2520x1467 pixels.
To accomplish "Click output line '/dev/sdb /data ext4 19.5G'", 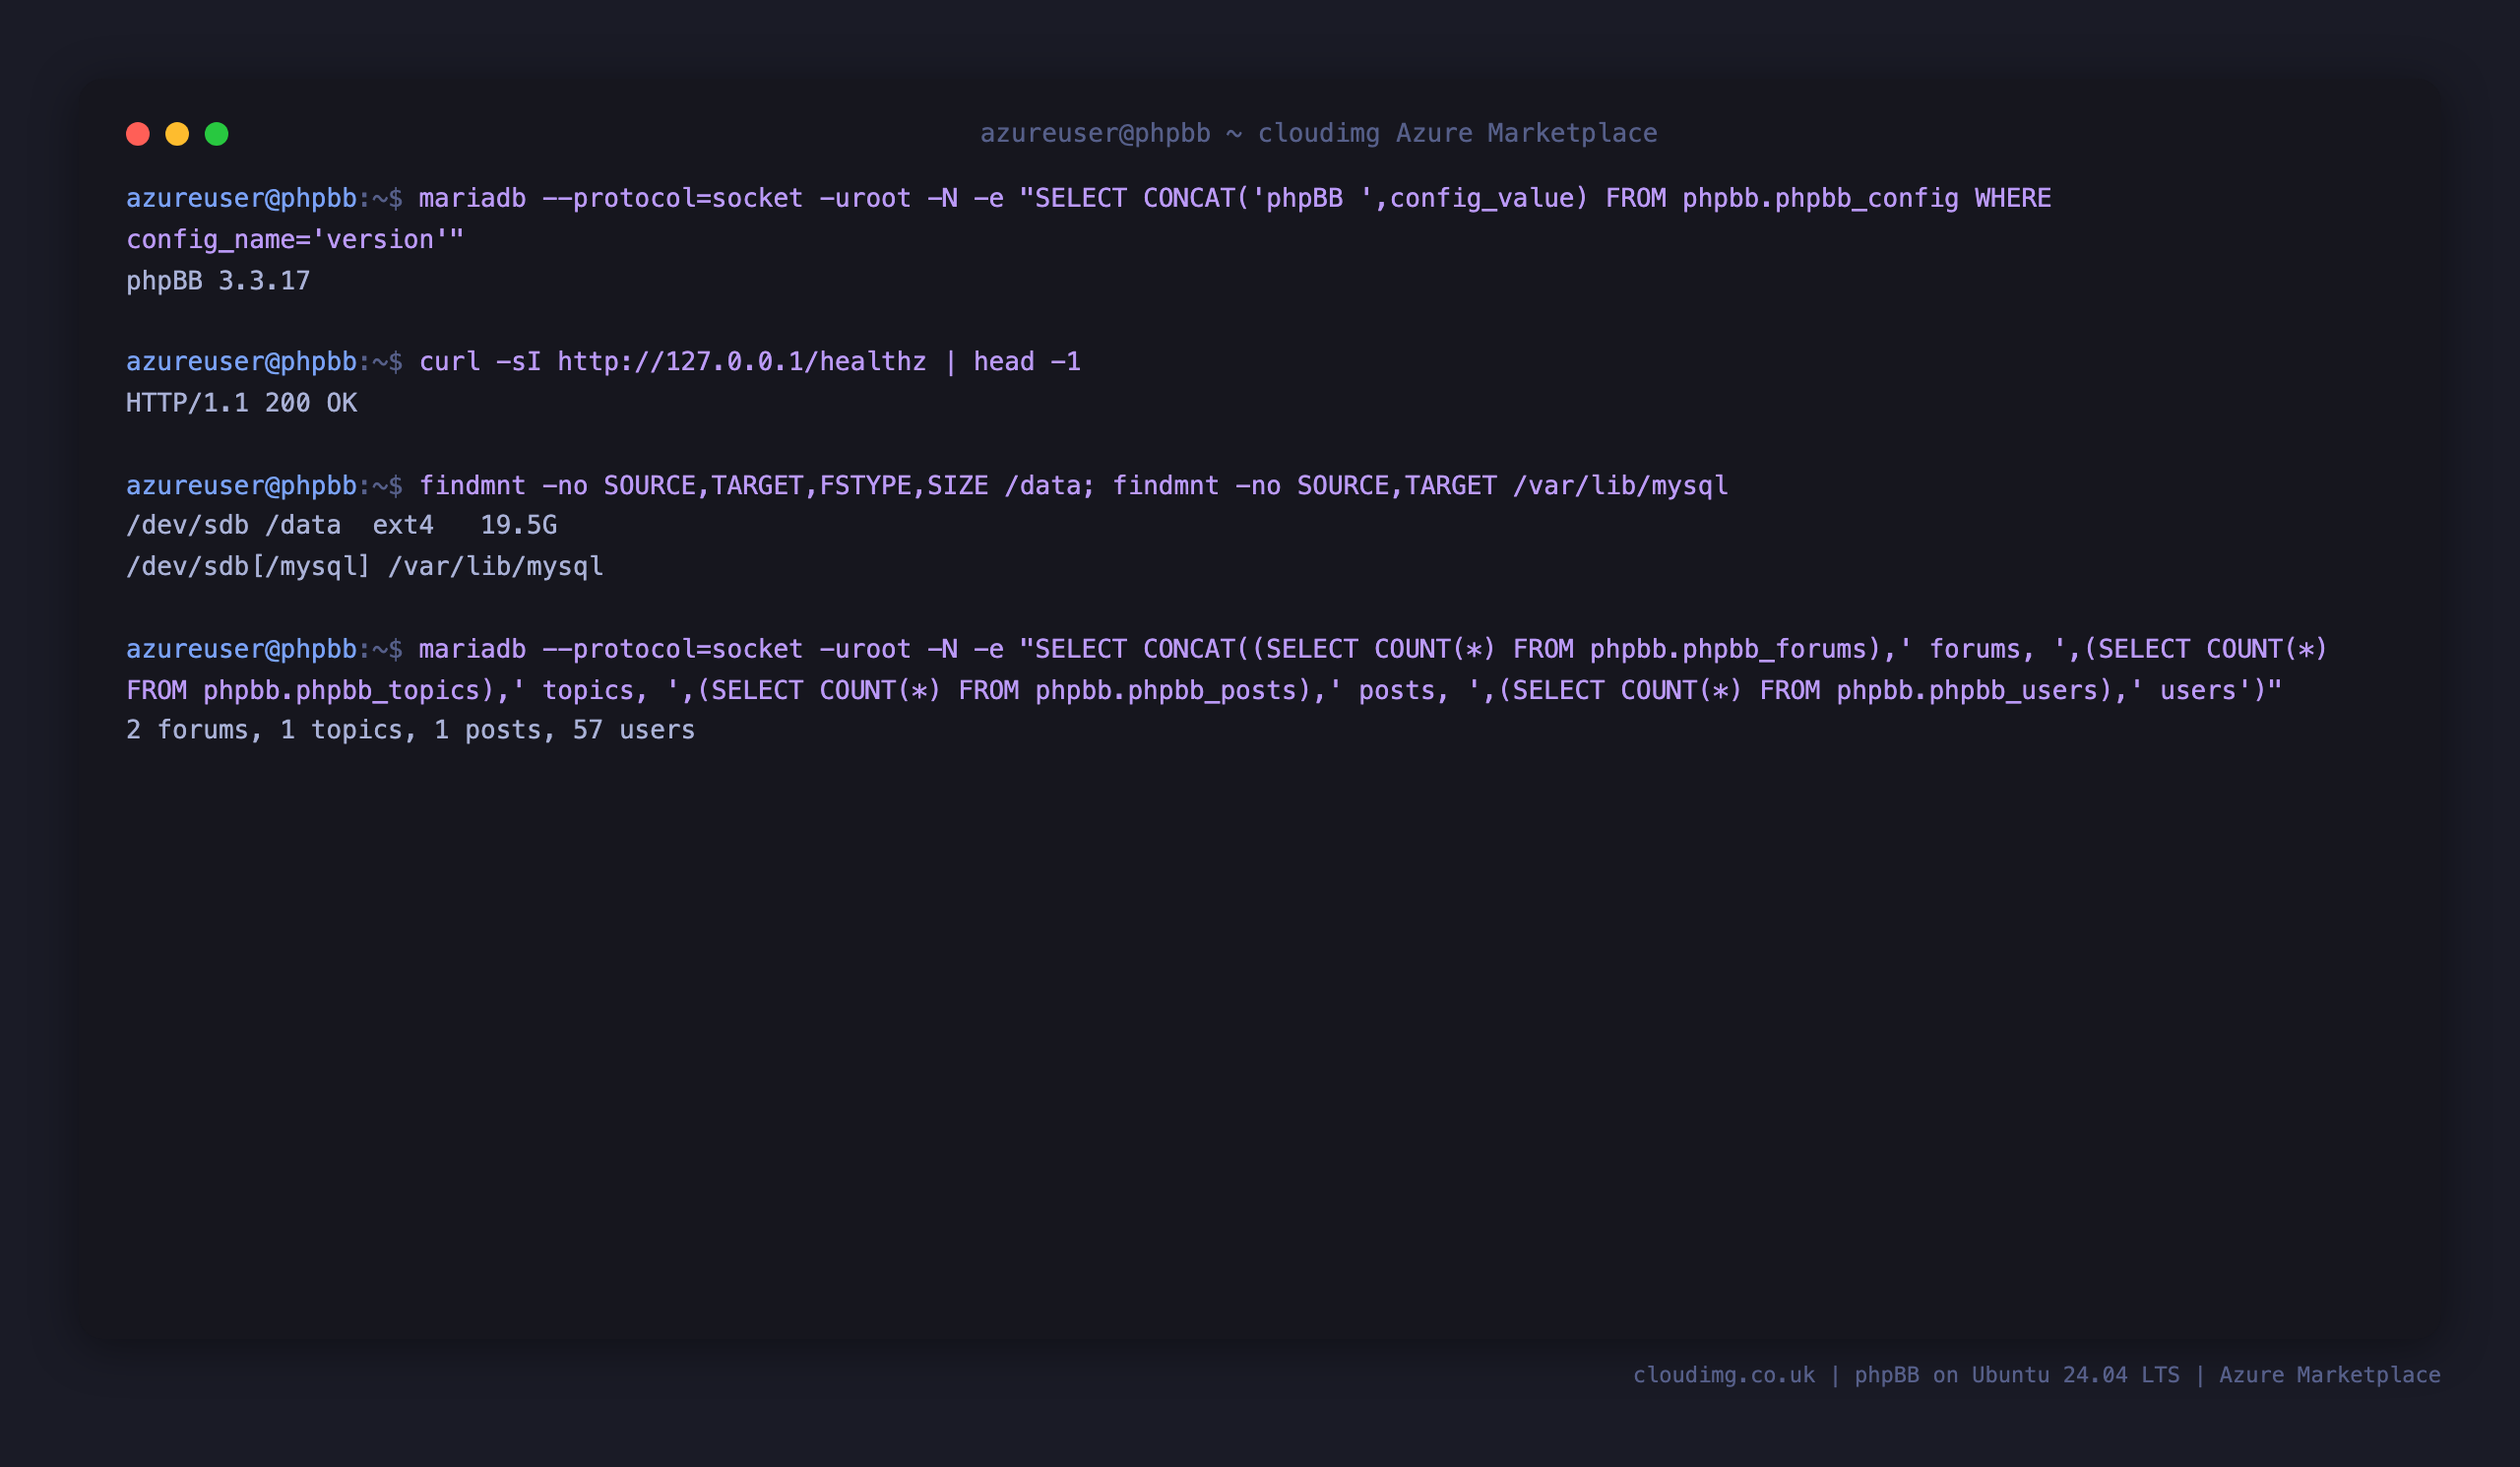I will (341, 525).
